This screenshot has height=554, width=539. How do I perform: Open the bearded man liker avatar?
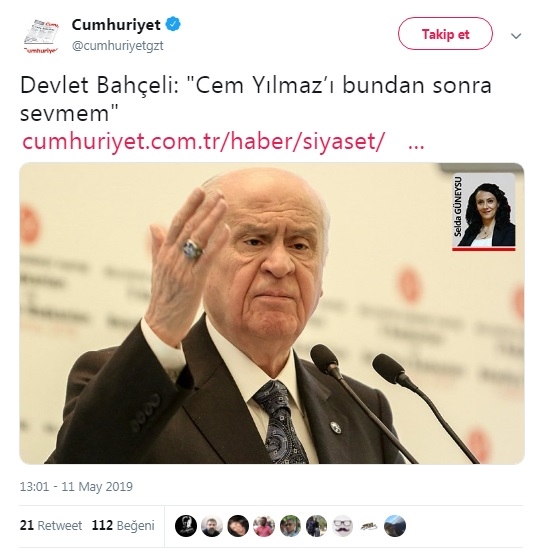[212, 526]
